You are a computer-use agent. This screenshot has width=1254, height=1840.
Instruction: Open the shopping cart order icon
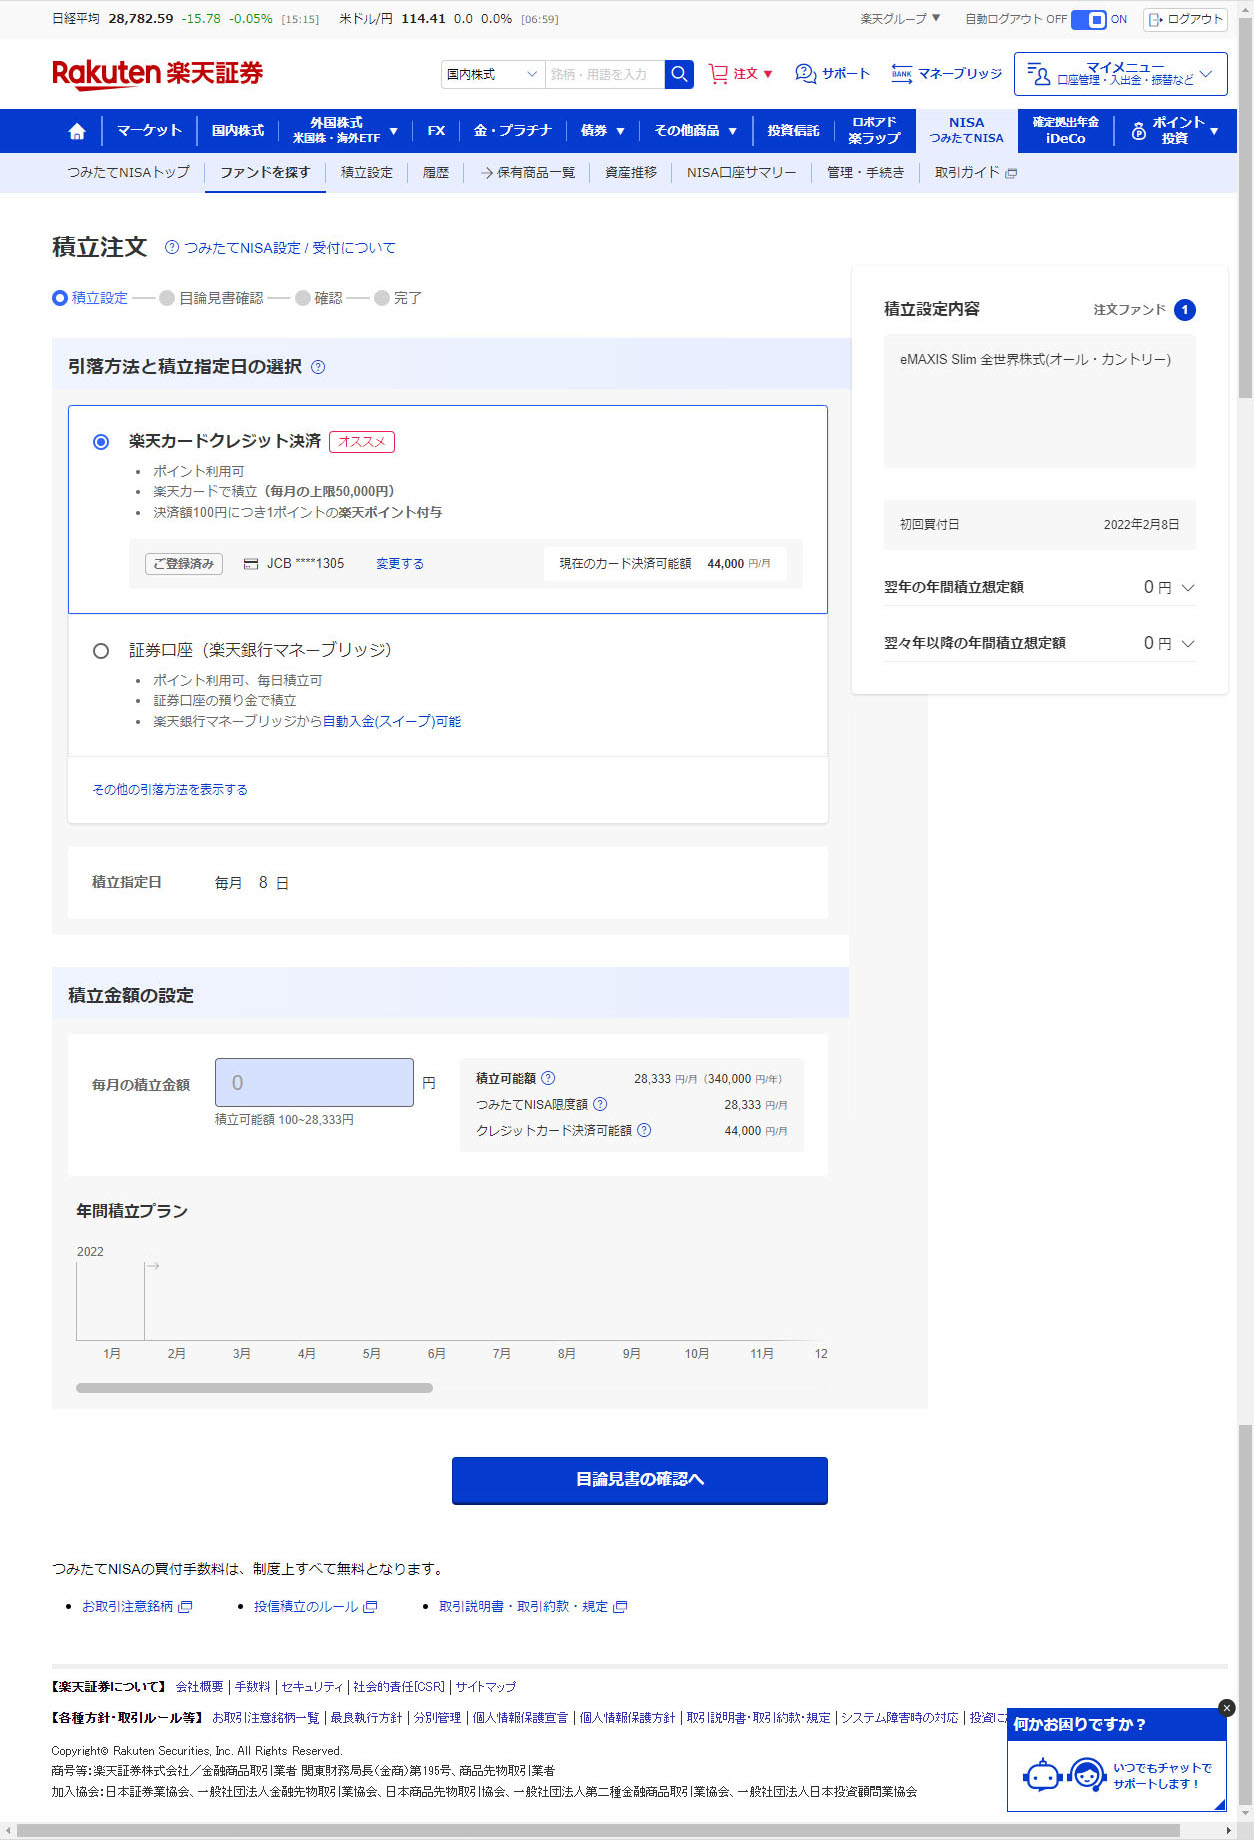[718, 74]
